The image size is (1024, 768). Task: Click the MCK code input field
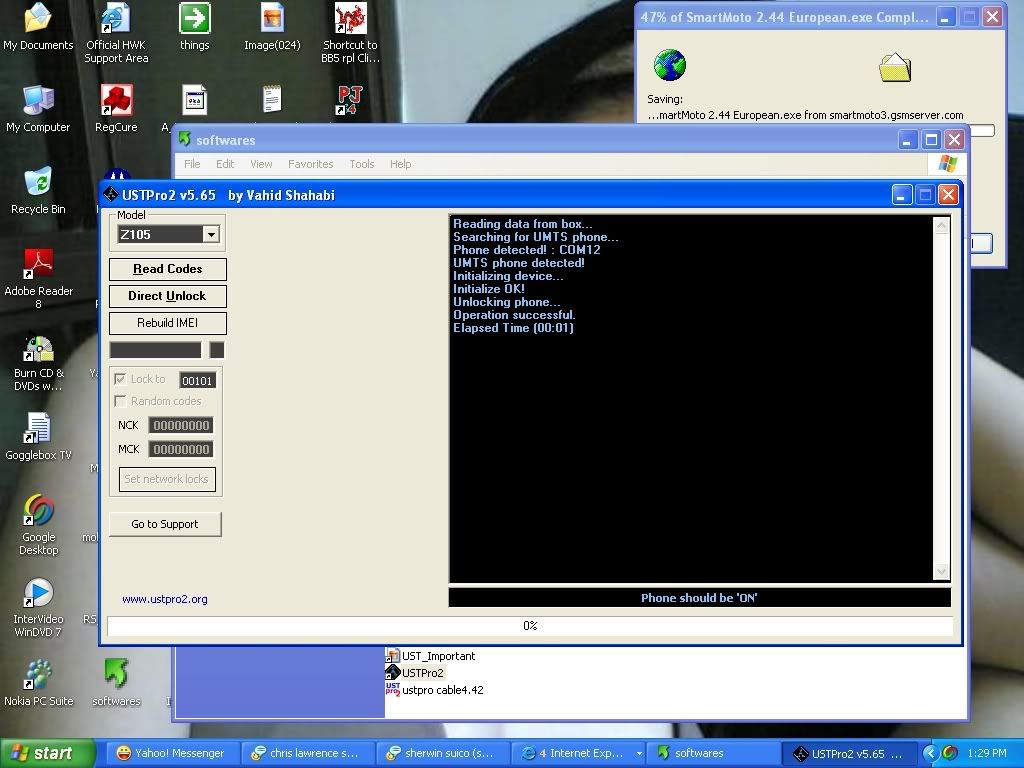click(x=181, y=449)
